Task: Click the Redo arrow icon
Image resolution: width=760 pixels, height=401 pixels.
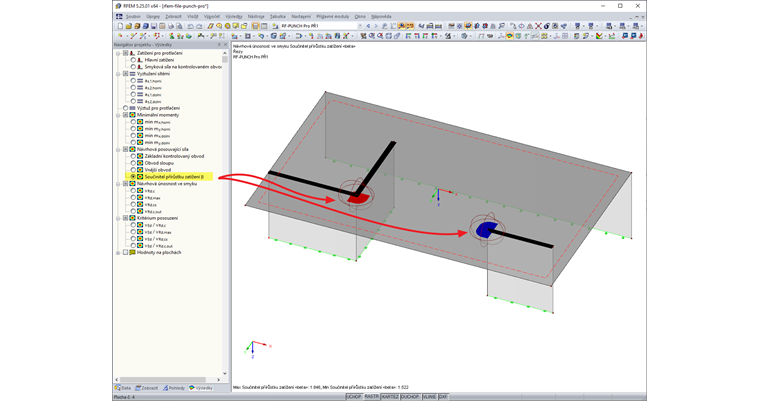Action: coord(199,26)
